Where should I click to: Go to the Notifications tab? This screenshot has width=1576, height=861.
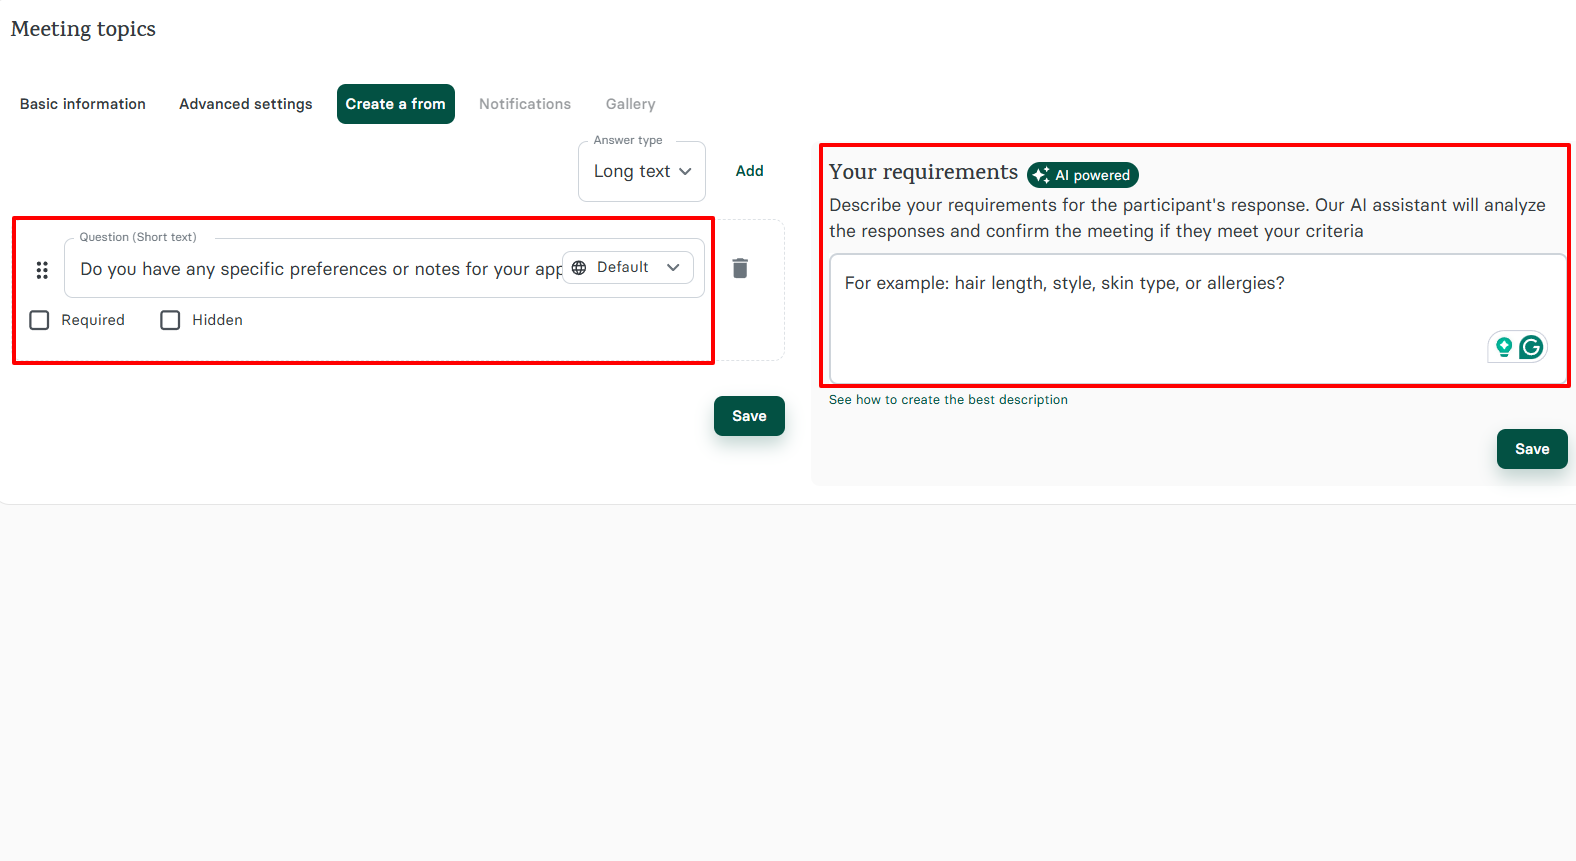tap(525, 104)
